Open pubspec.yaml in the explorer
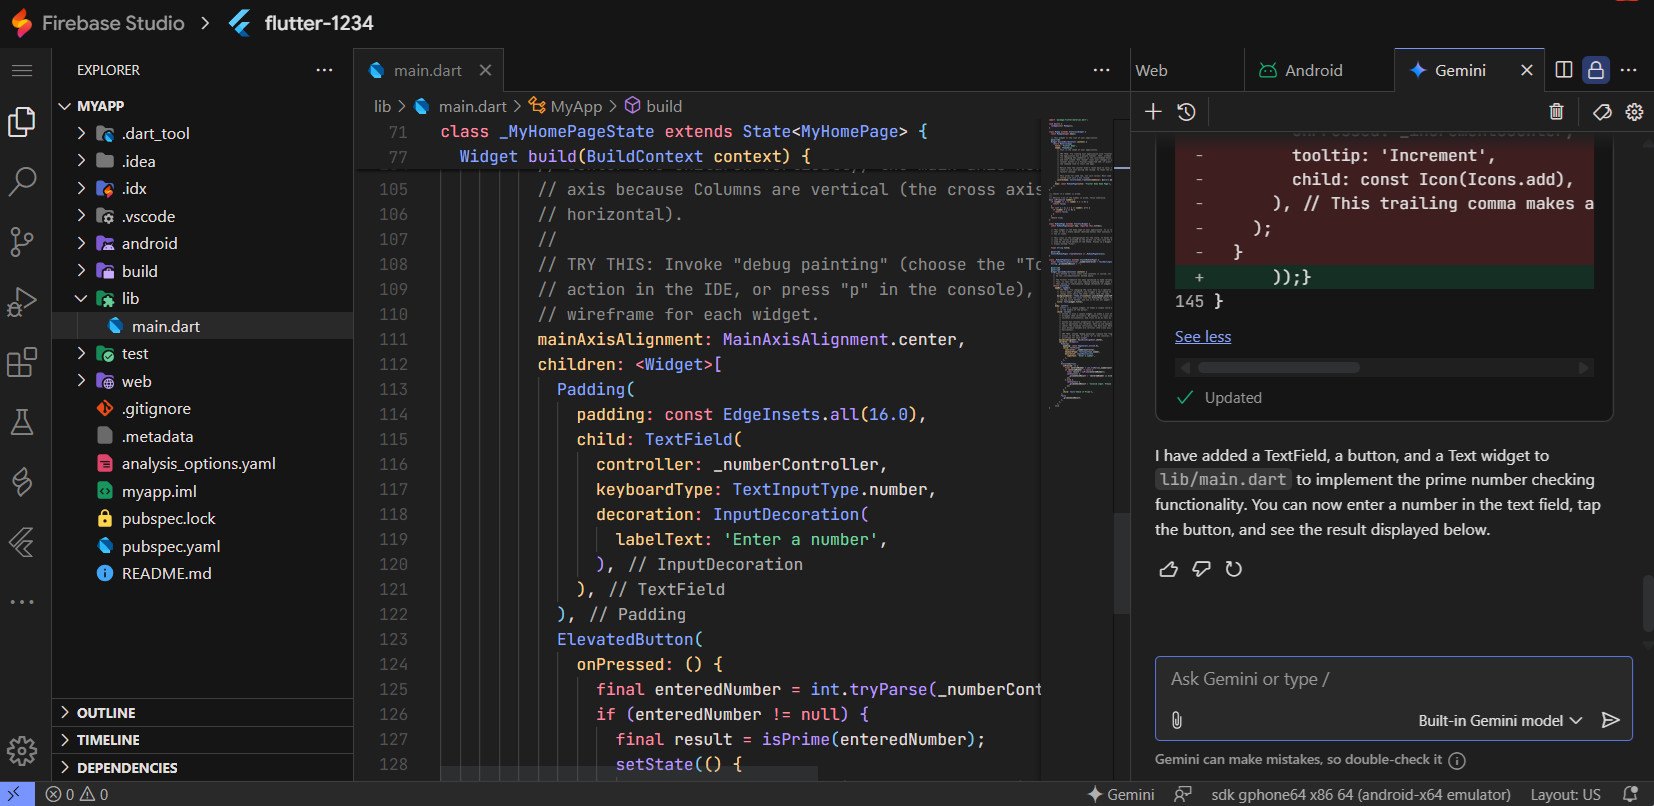Image resolution: width=1654 pixels, height=806 pixels. click(x=203, y=546)
